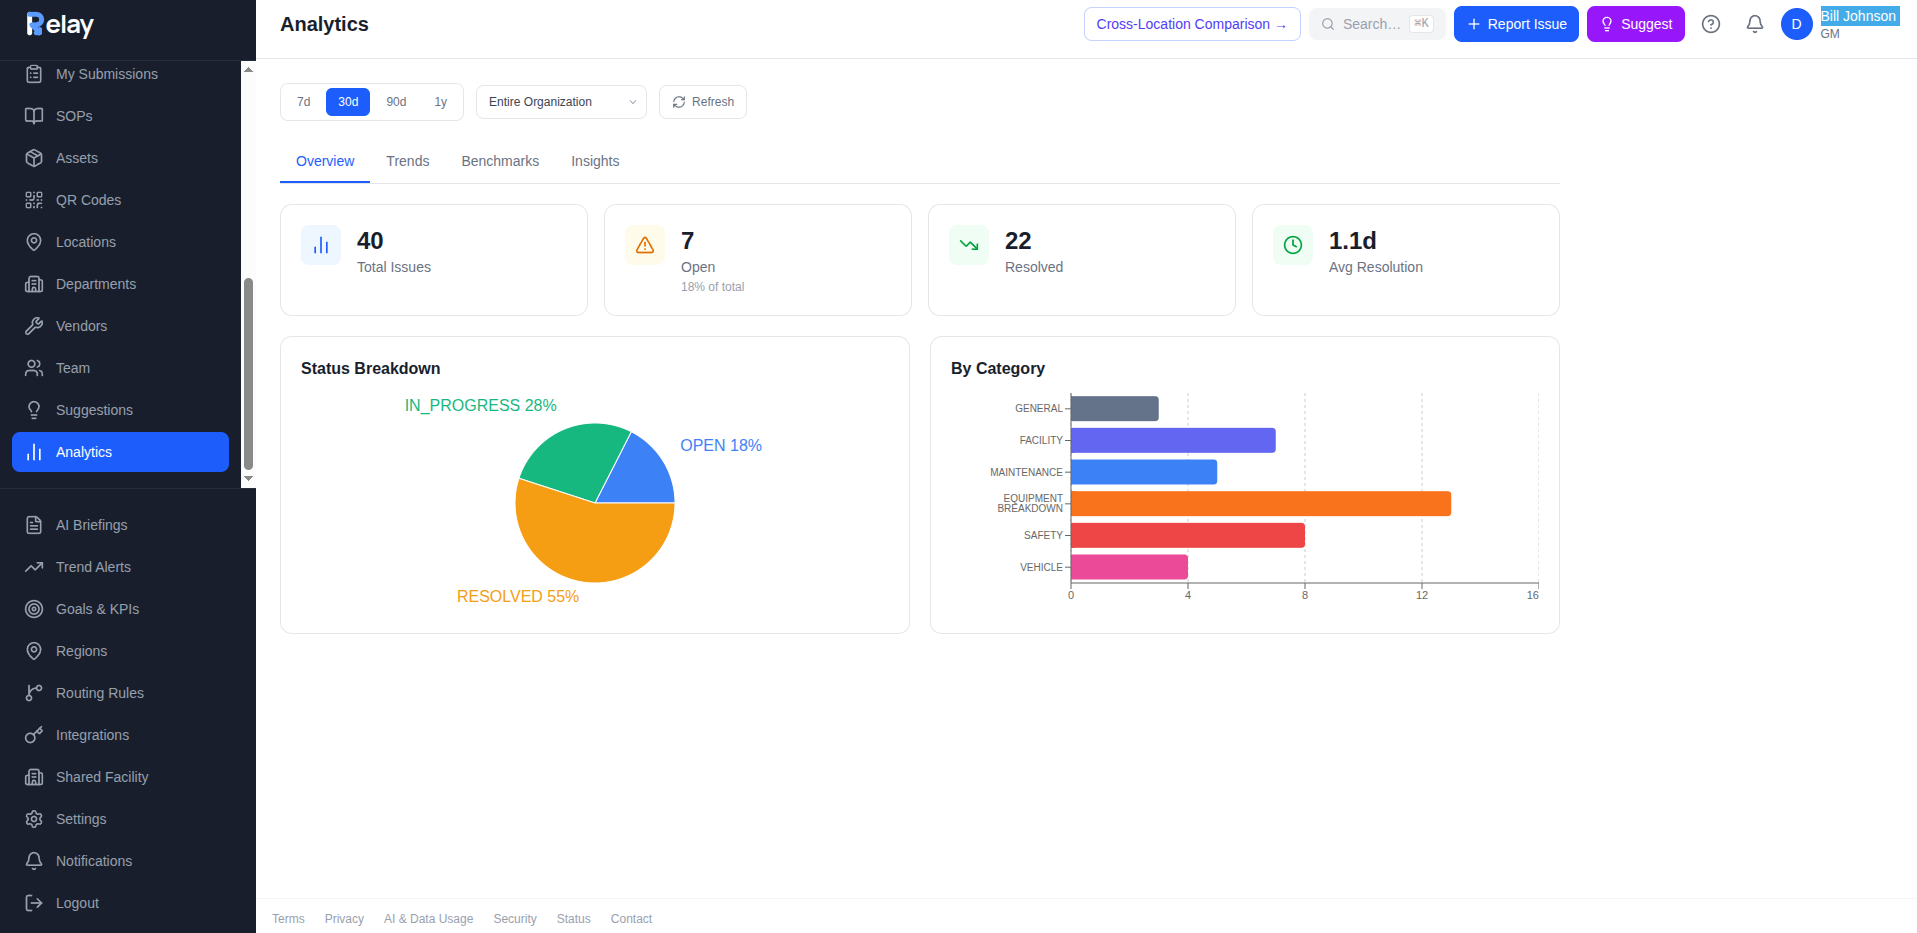Switch to the Benchmarks tab

pos(500,161)
